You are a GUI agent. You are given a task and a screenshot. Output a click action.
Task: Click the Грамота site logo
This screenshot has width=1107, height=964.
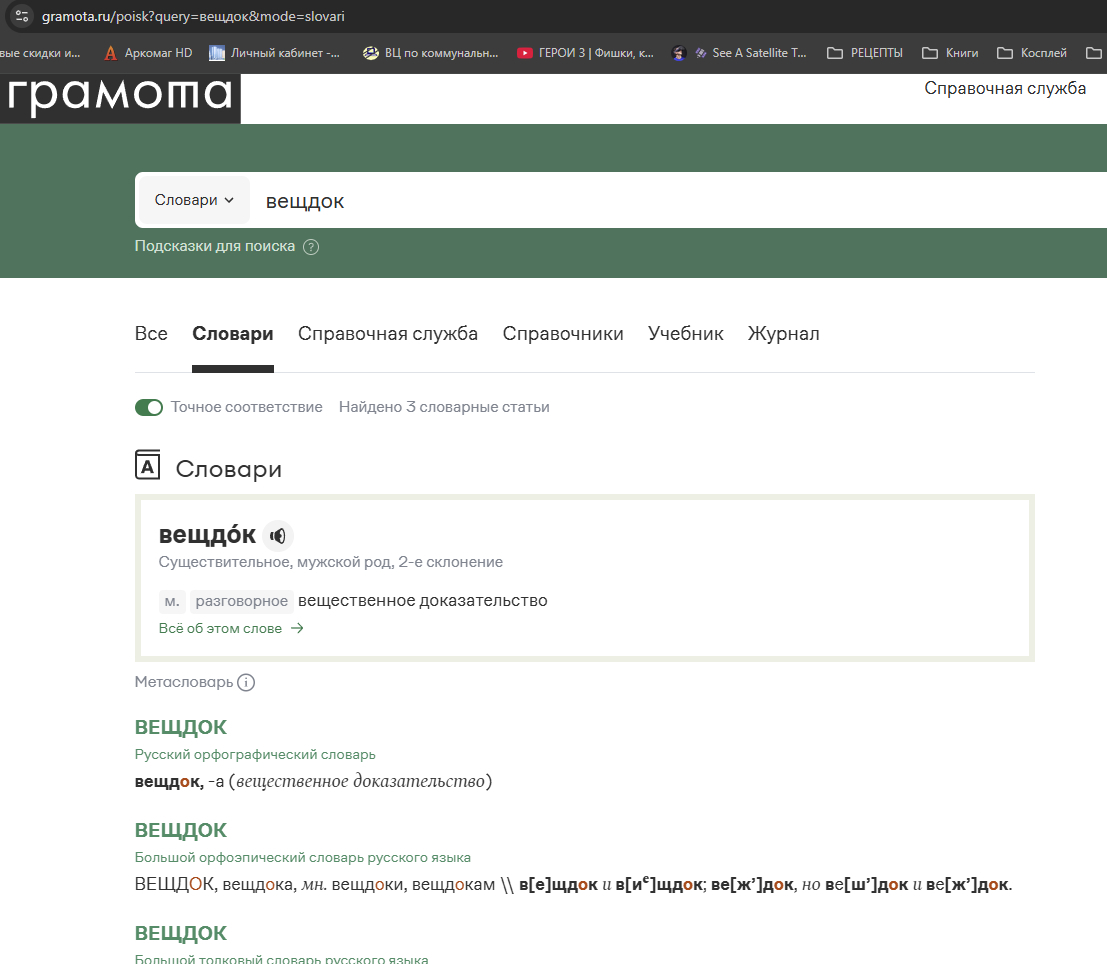click(120, 98)
